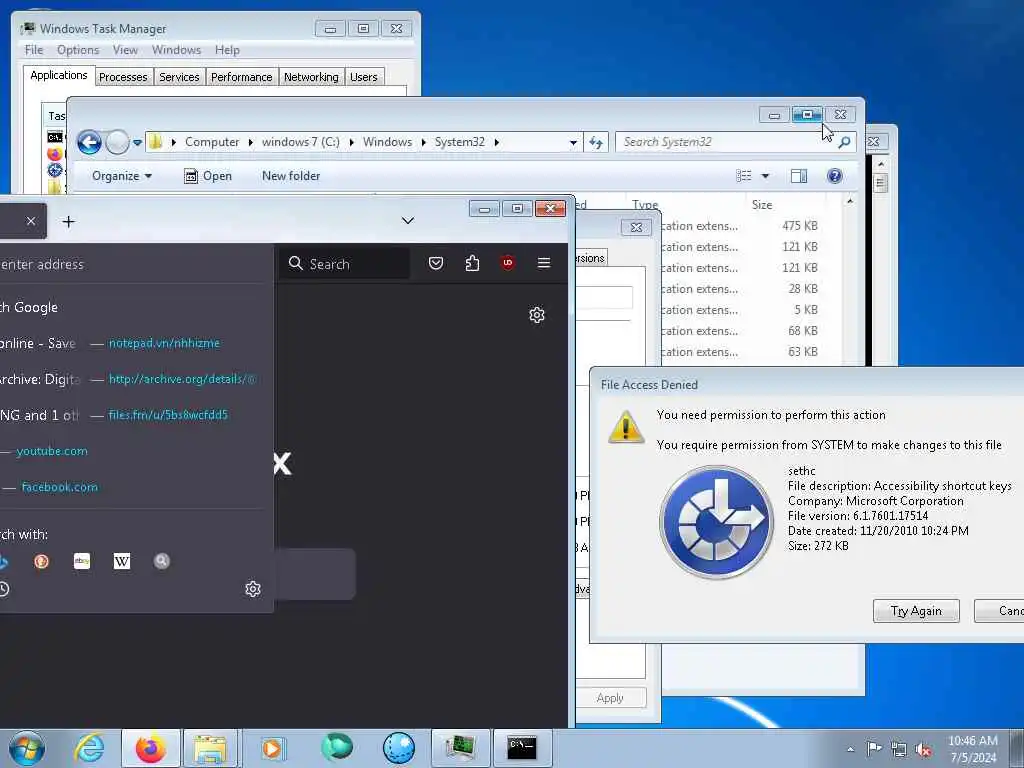Open new tab page settings gear

click(537, 315)
